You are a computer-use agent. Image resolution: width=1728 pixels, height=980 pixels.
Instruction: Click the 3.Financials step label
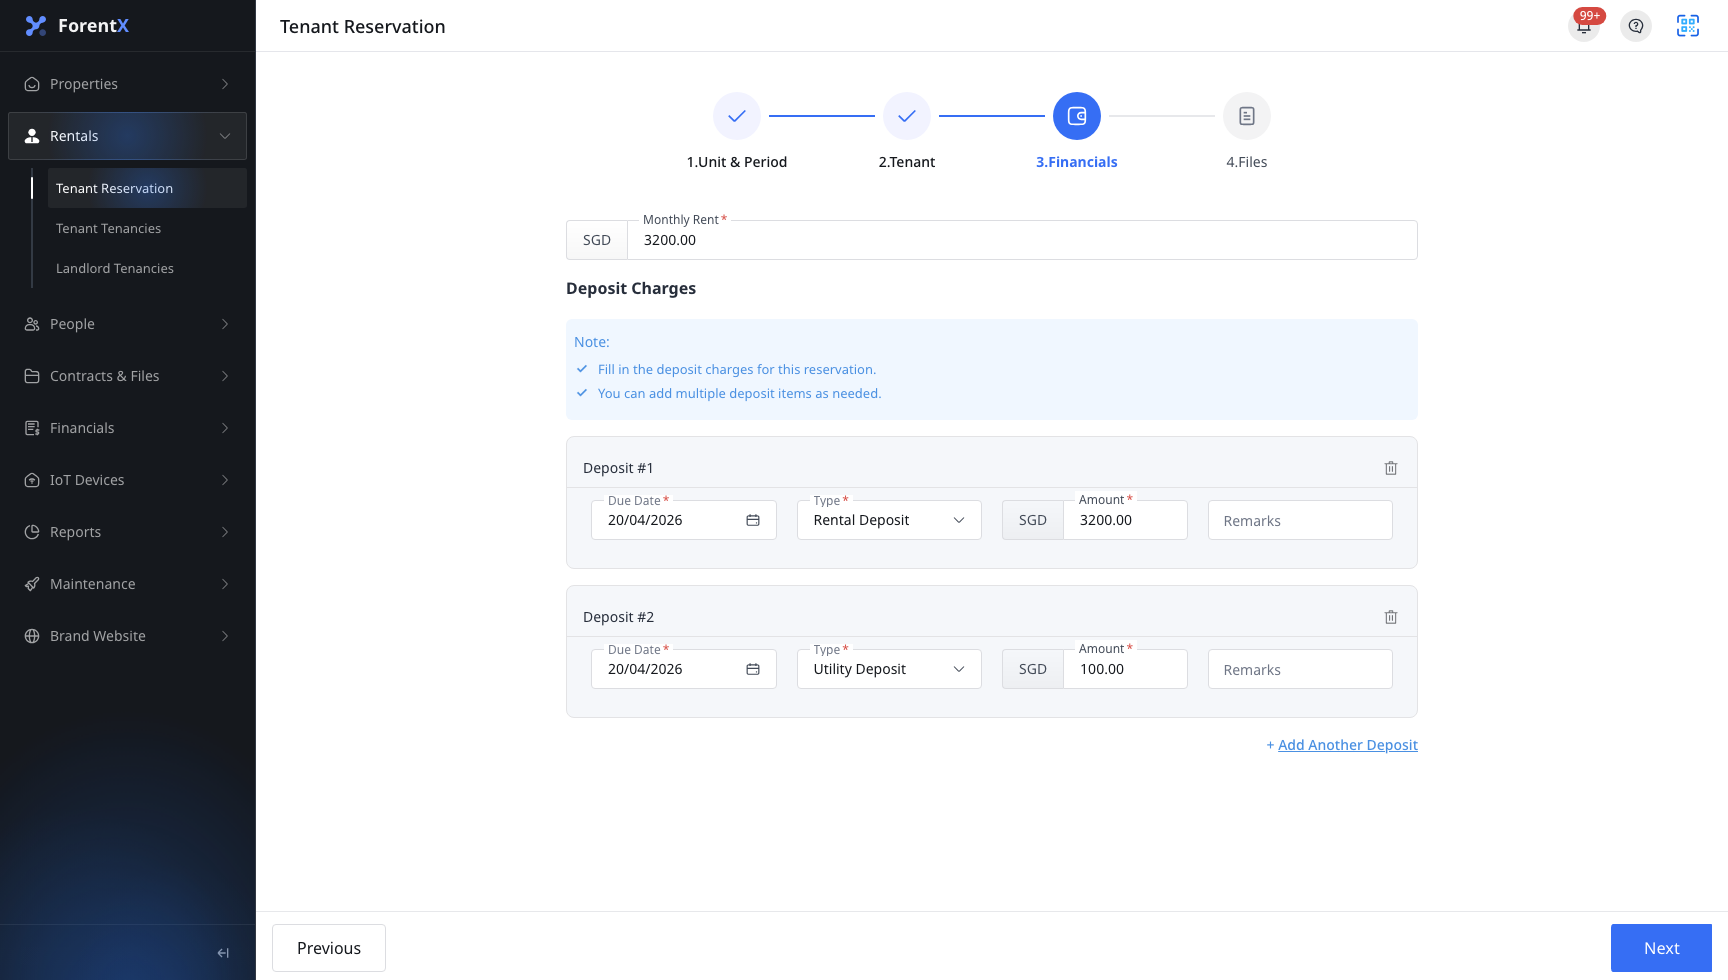click(1077, 162)
